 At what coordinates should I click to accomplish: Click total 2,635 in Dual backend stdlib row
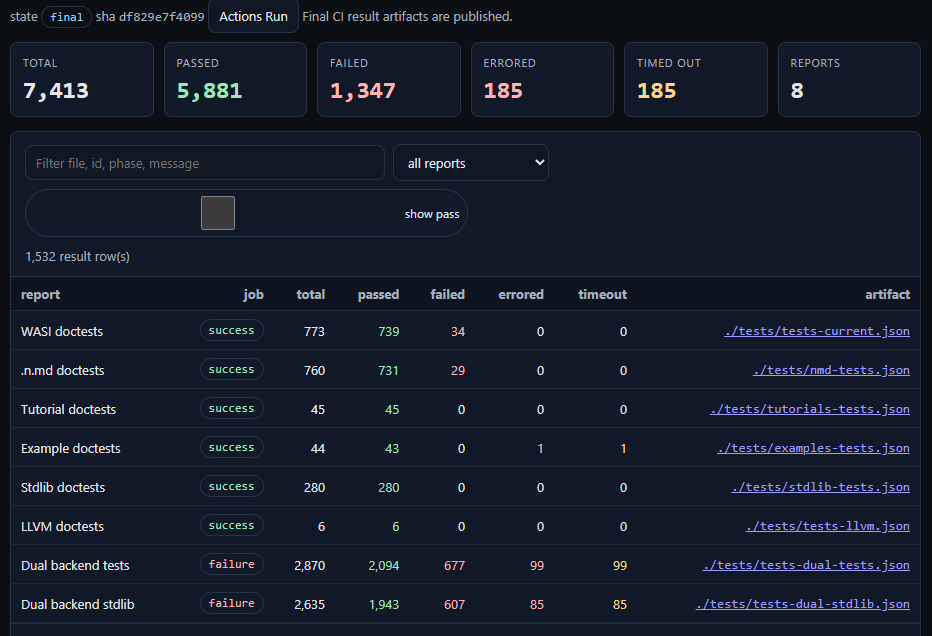click(310, 605)
